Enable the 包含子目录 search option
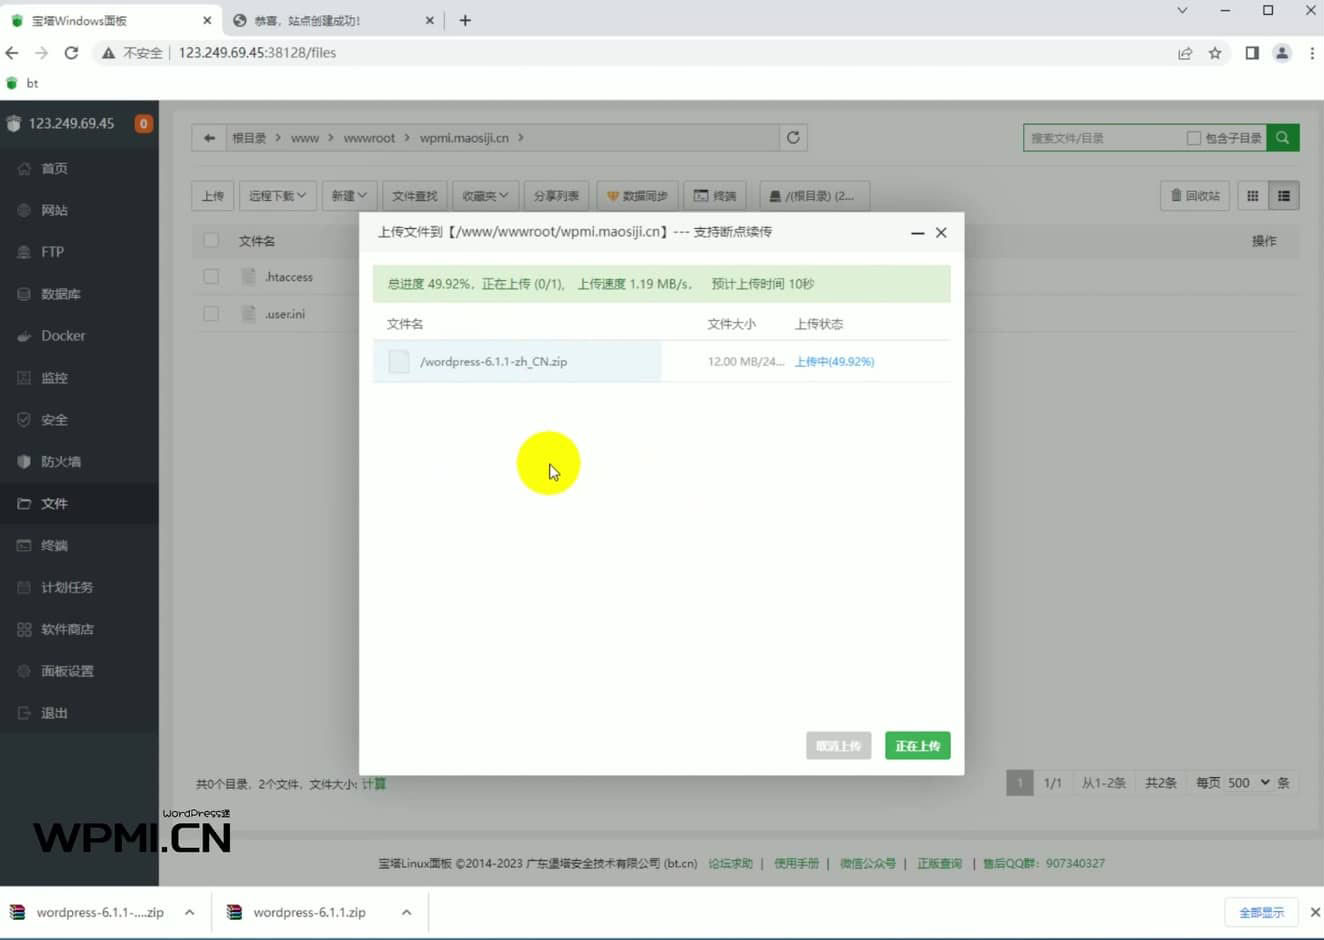The height and width of the screenshot is (940, 1324). [x=1194, y=137]
